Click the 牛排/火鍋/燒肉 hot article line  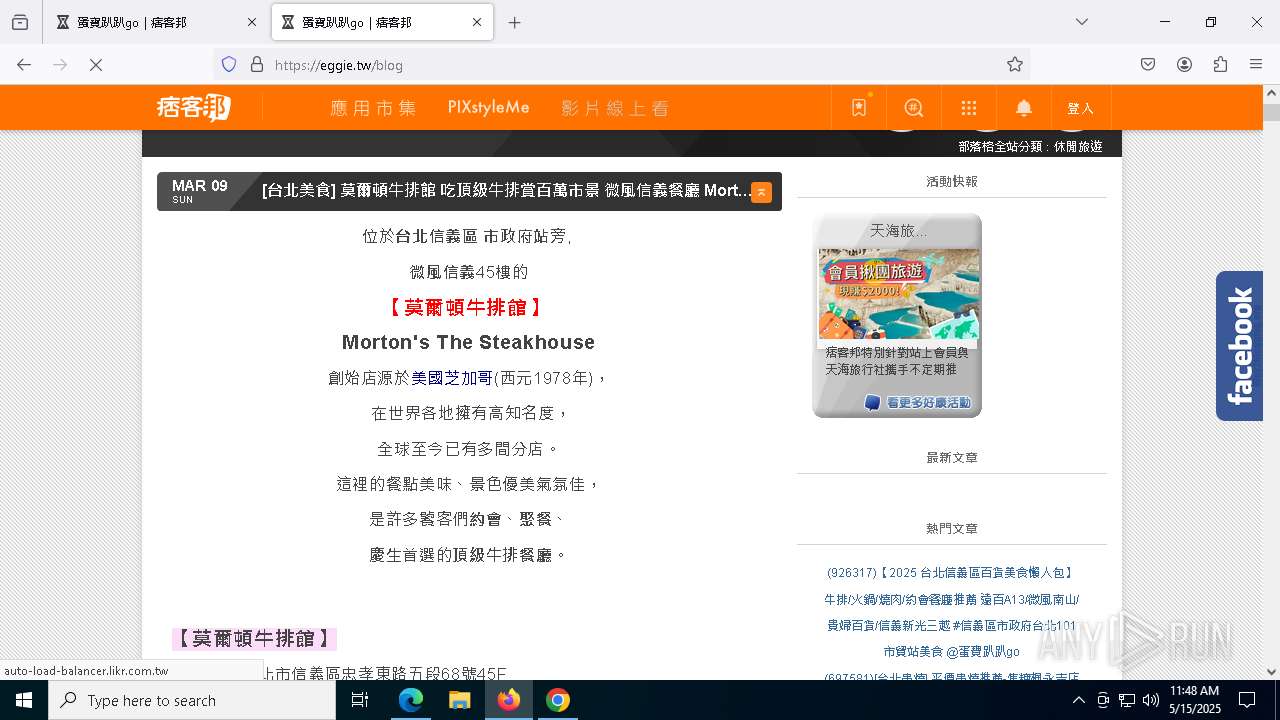pos(951,599)
